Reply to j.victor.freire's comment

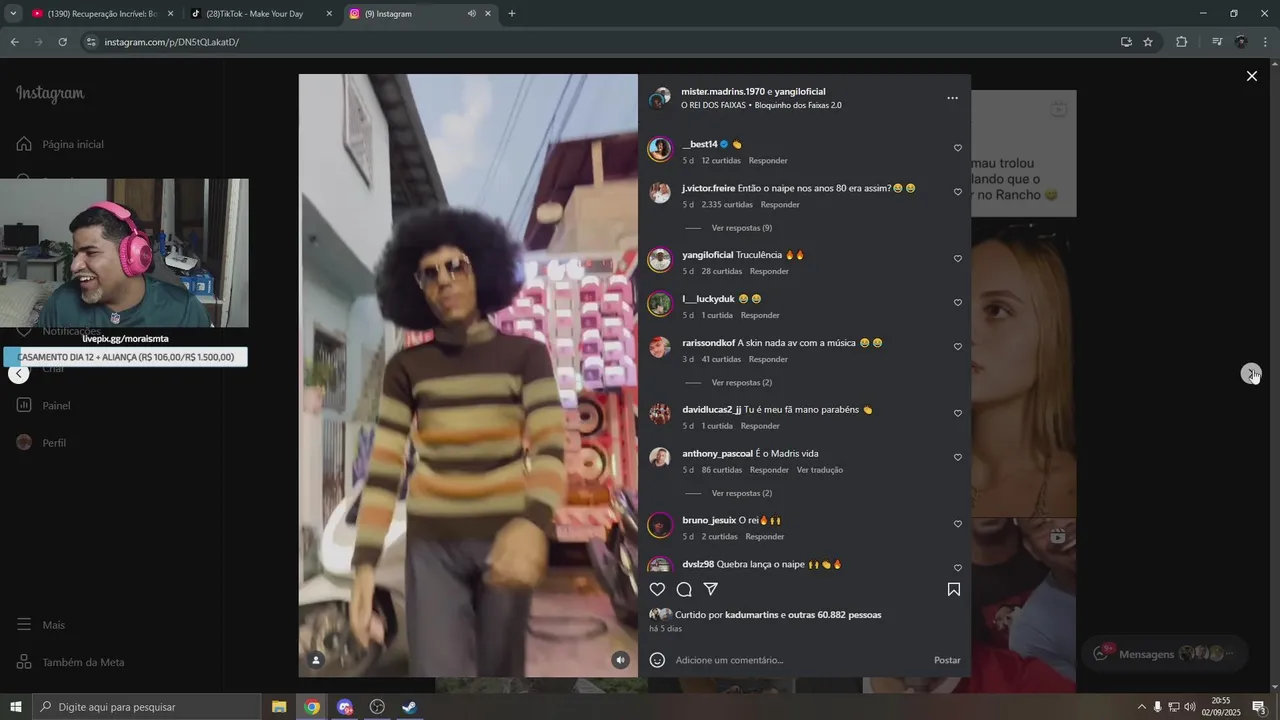(x=780, y=205)
